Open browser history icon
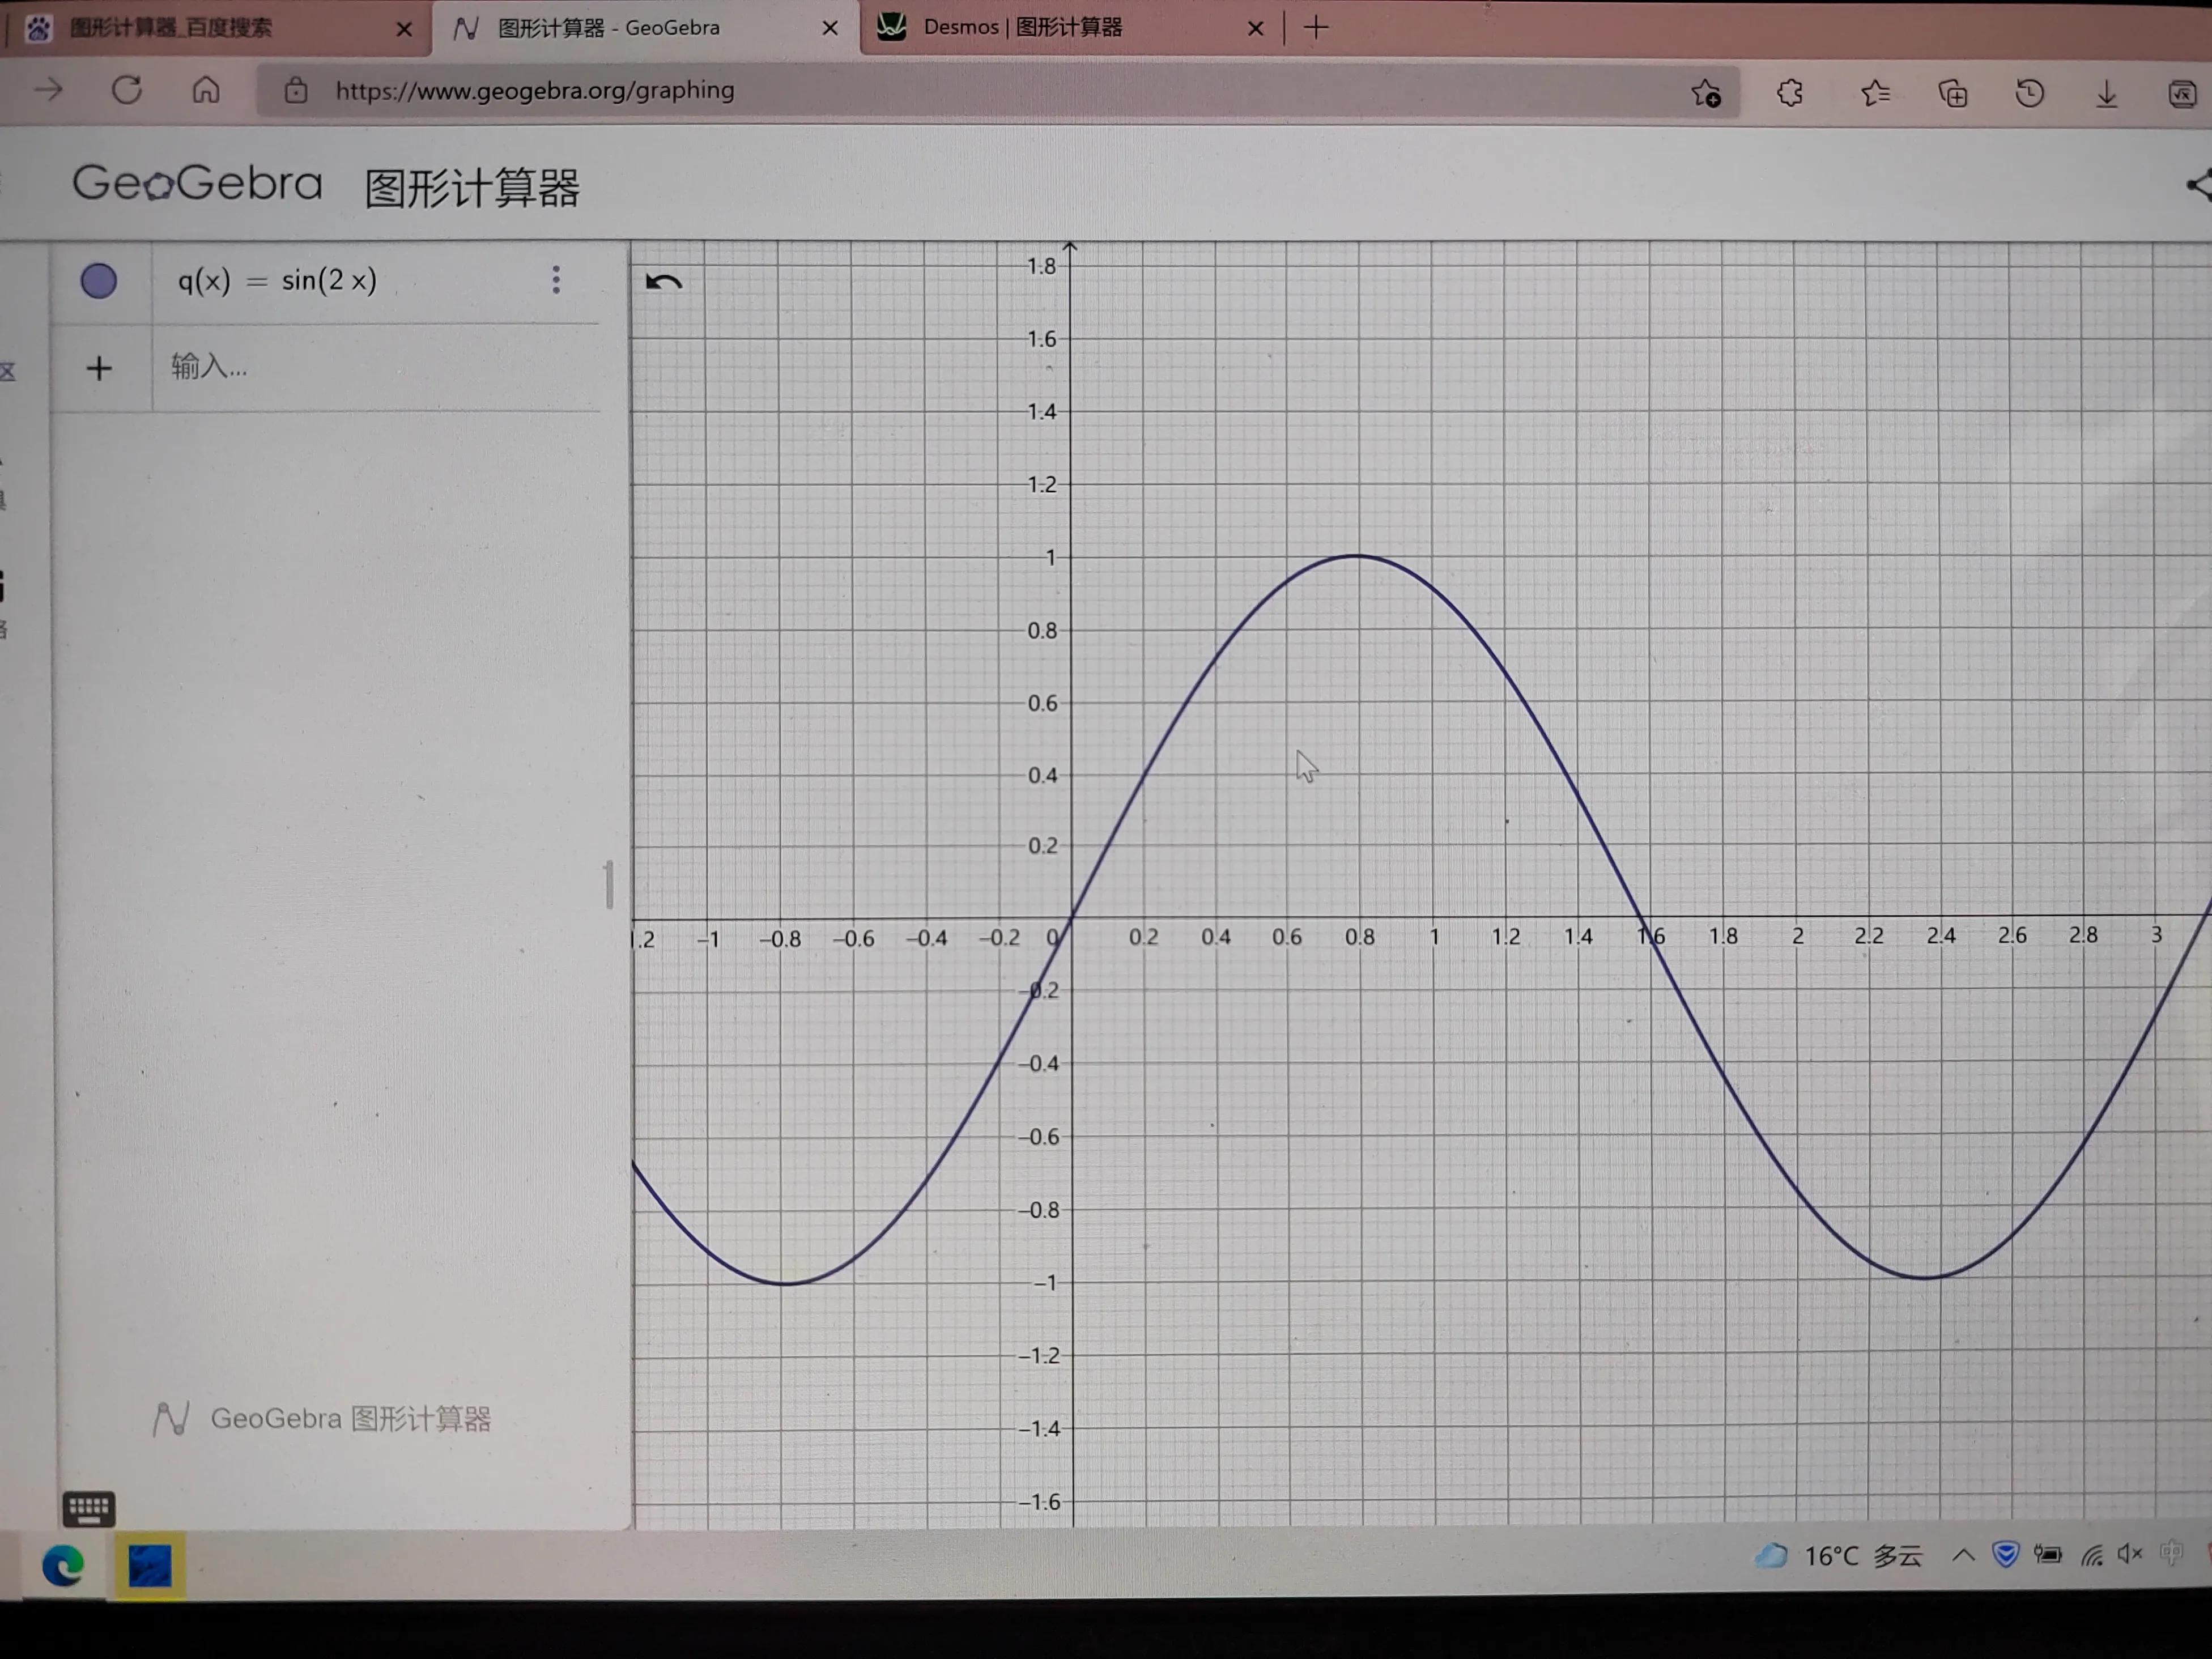The width and height of the screenshot is (2212, 1659). 2029,93
